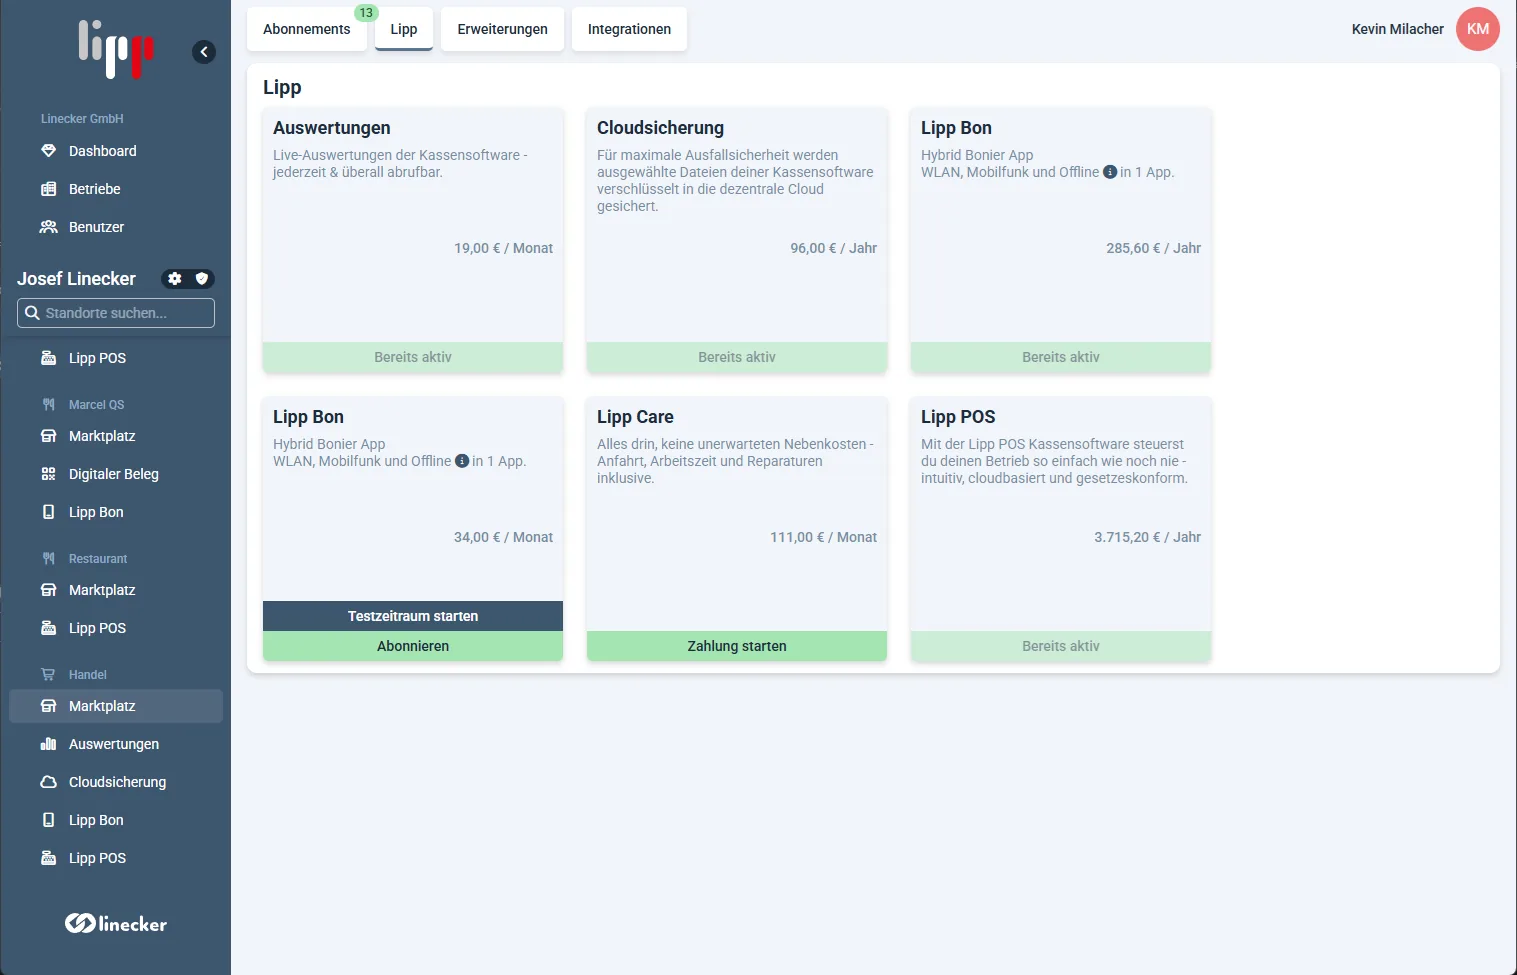Open the KM user avatar menu
Viewport: 1517px width, 975px height.
(1478, 29)
